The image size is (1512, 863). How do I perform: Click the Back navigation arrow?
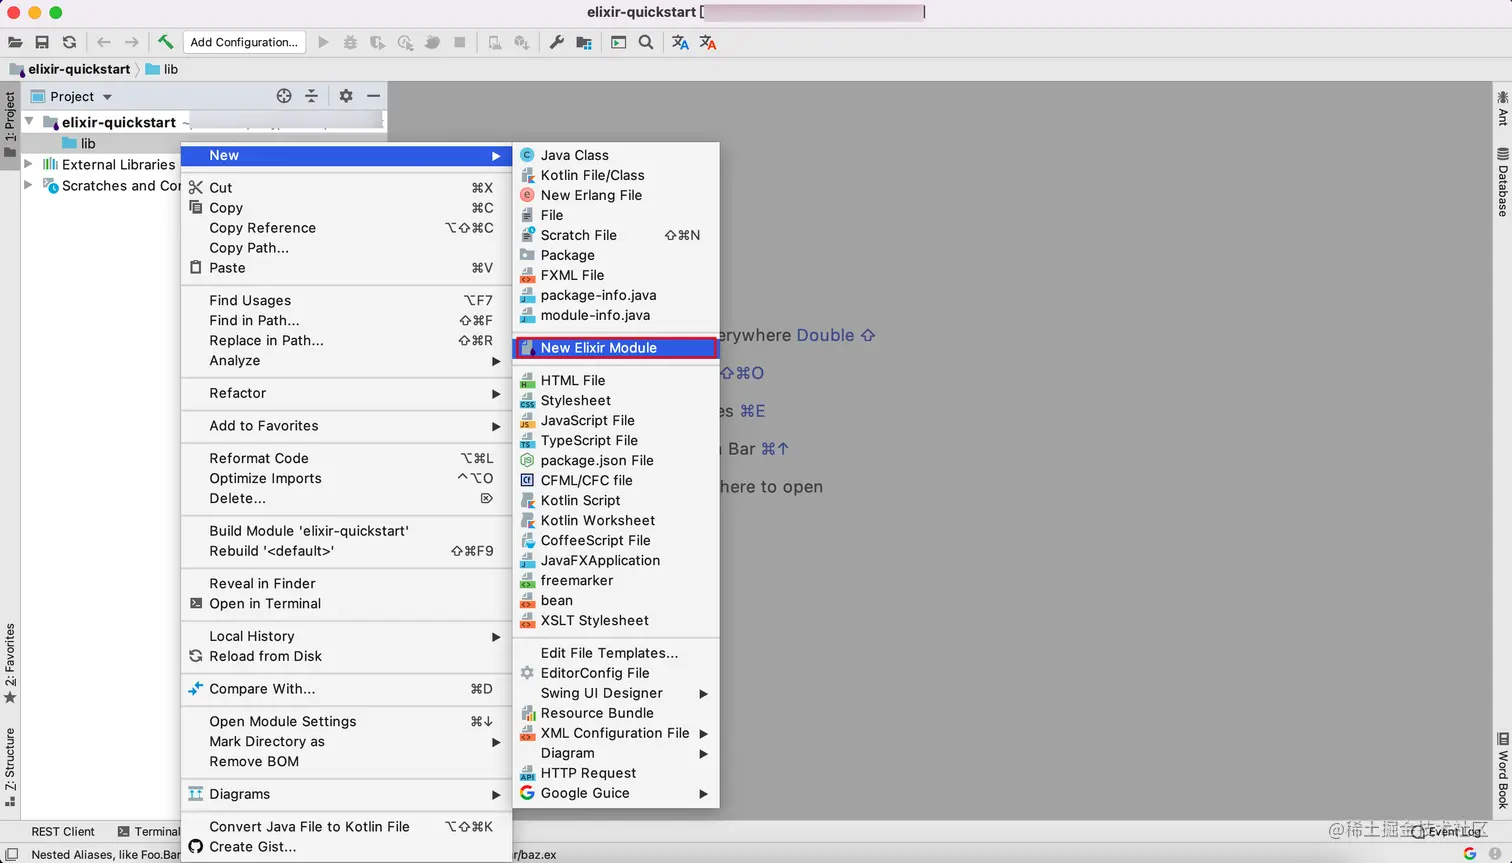(x=104, y=42)
